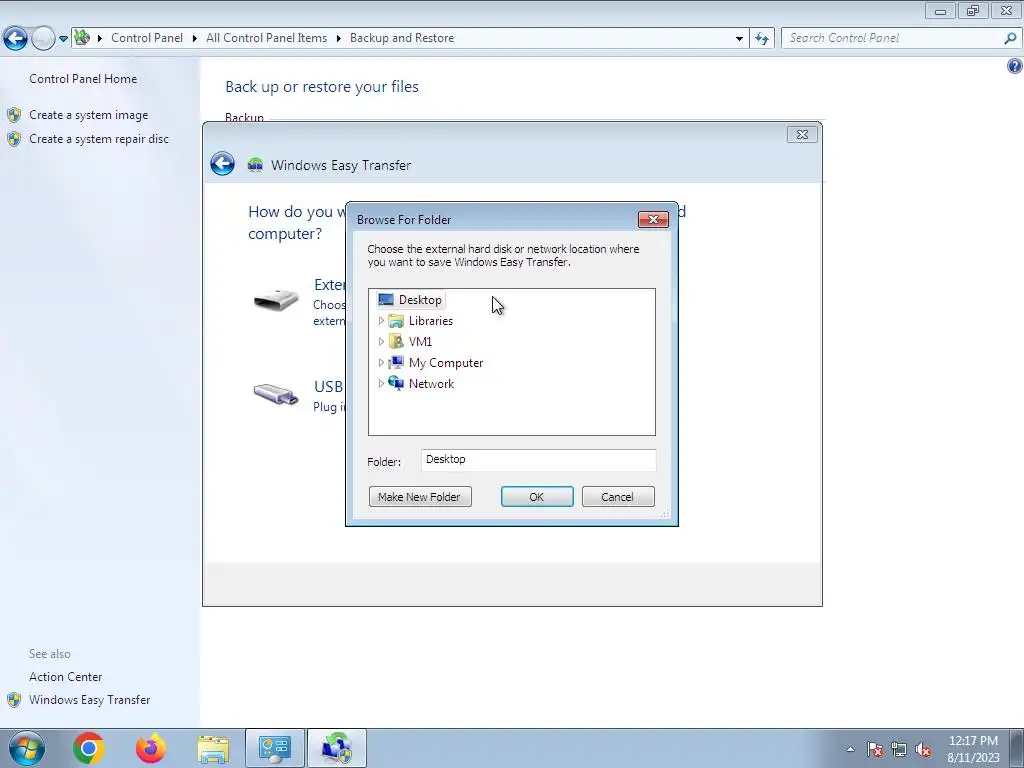Click All Control Panel Items breadcrumb
This screenshot has height=768, width=1024.
coord(266,38)
